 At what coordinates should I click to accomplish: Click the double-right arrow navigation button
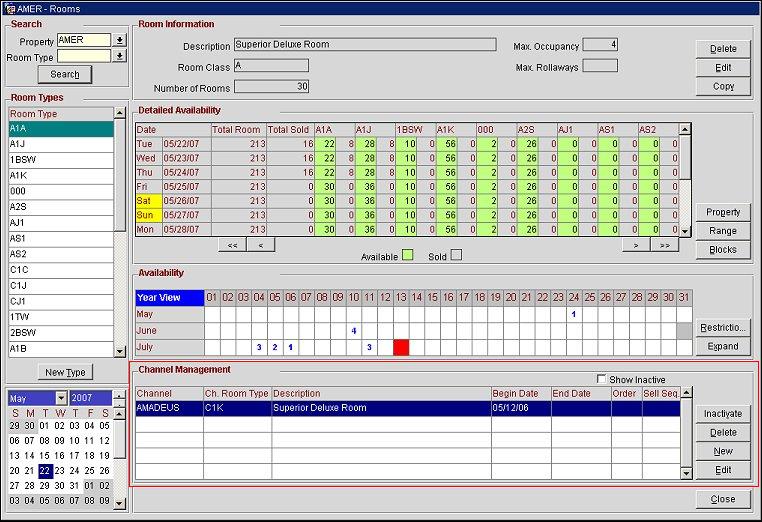click(664, 244)
